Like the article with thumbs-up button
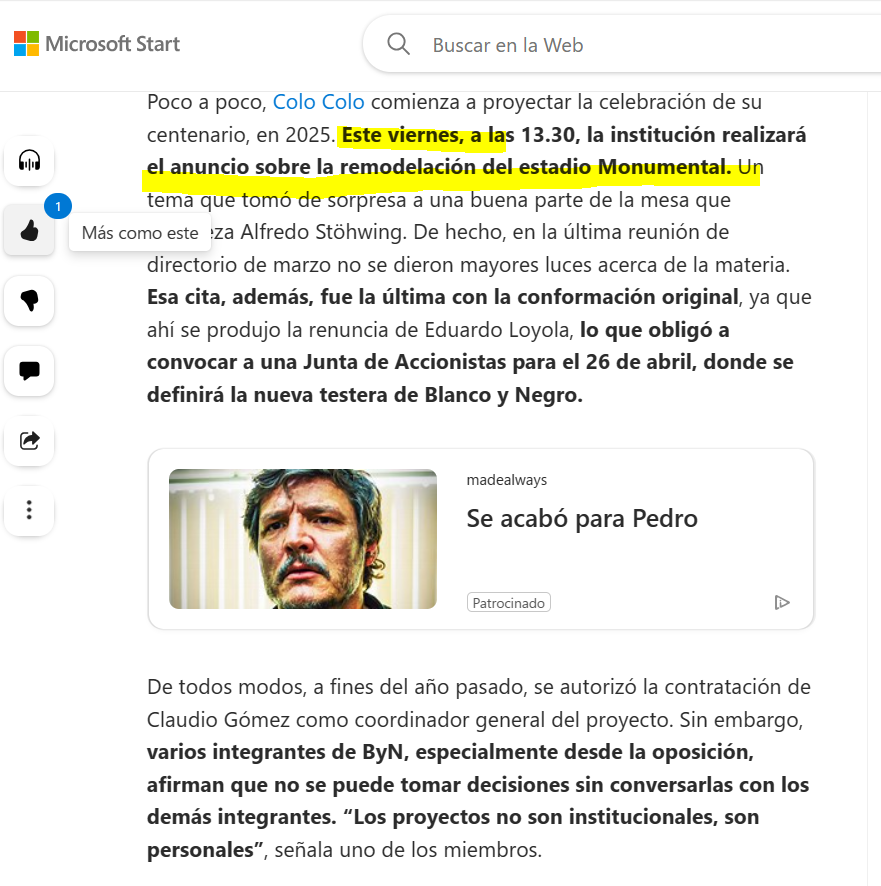The image size is (881, 886). point(29,231)
